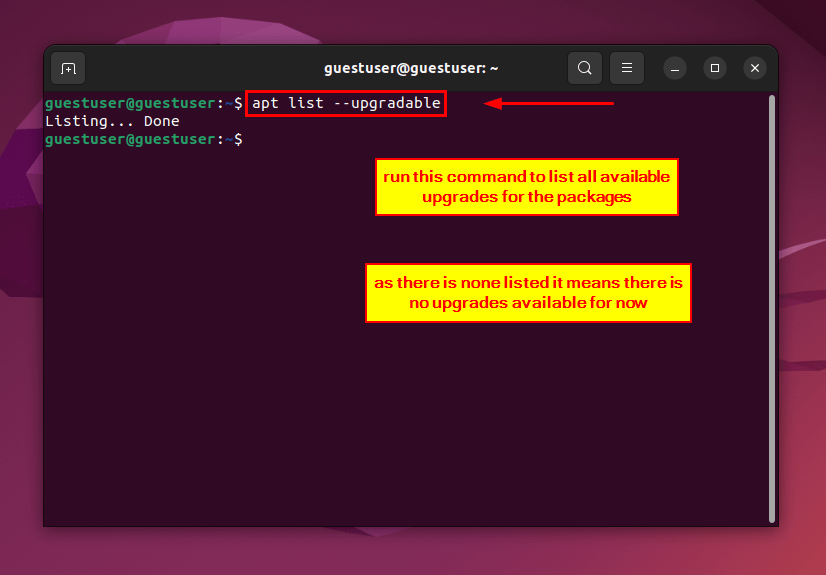Close the terminal window
Image resolution: width=826 pixels, height=575 pixels.
[755, 68]
